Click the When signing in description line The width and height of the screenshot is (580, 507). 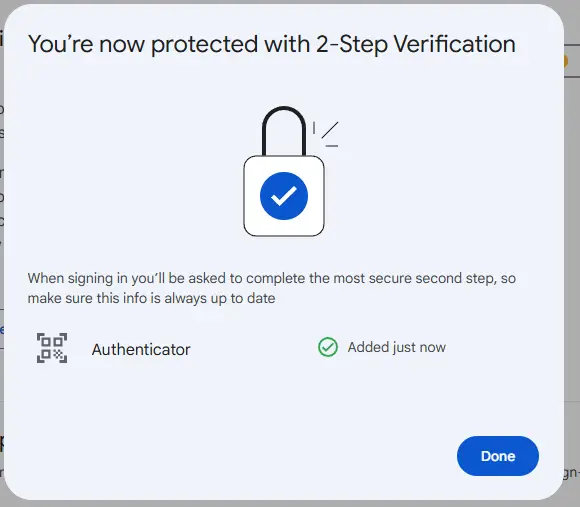click(x=272, y=278)
